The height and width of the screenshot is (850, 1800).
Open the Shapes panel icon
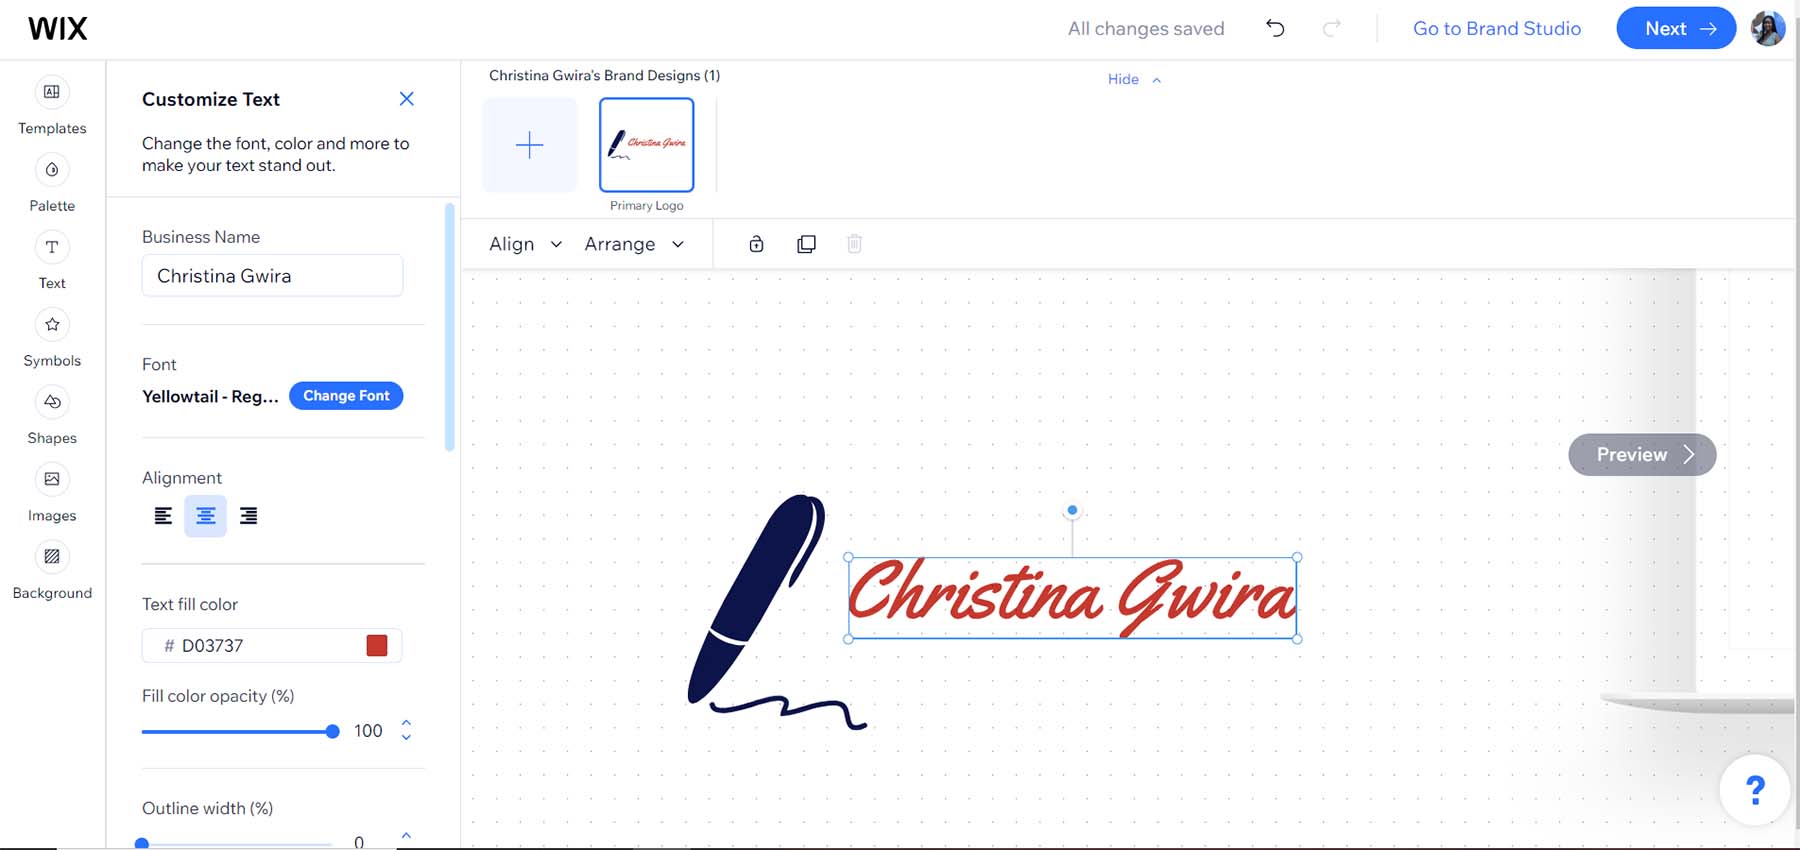(x=52, y=402)
